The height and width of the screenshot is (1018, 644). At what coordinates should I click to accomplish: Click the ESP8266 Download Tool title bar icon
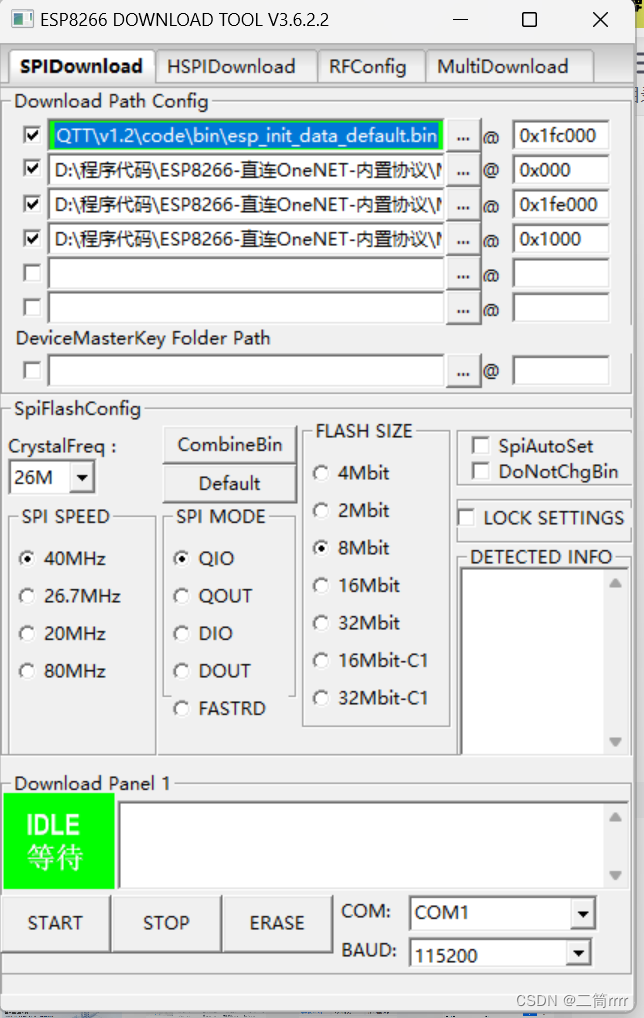pyautogui.click(x=22, y=19)
